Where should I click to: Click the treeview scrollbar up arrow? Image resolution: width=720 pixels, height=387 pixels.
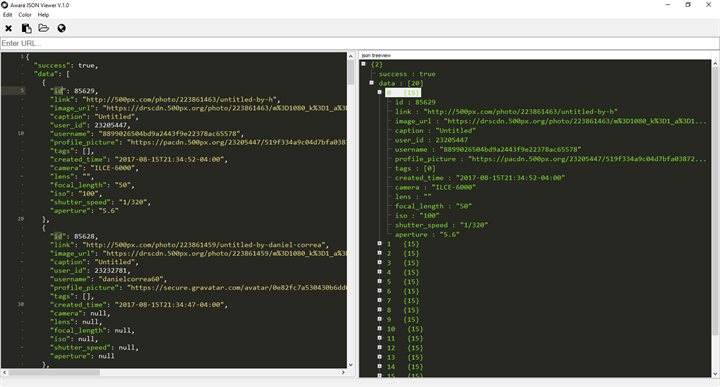[x=715, y=63]
